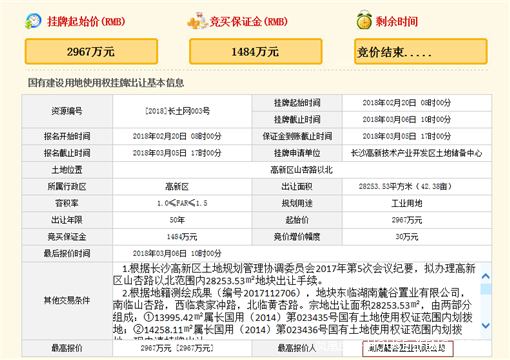Click the 报名开始时间 value cell
This screenshot has width=510, height=360.
(182, 136)
